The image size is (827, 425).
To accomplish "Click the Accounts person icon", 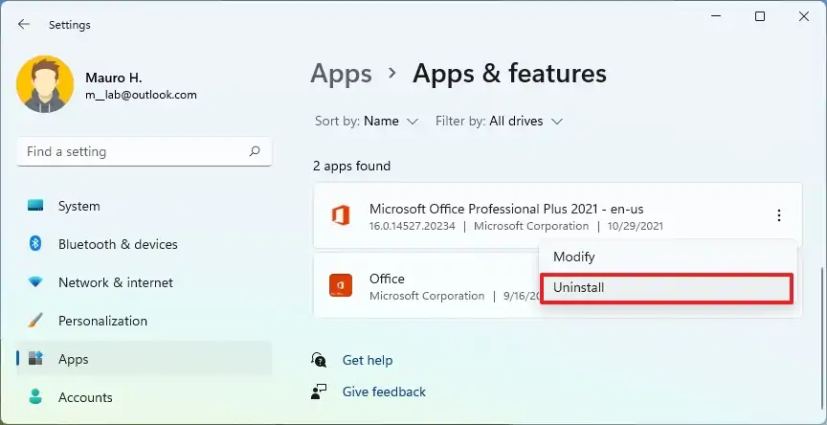I will 35,397.
